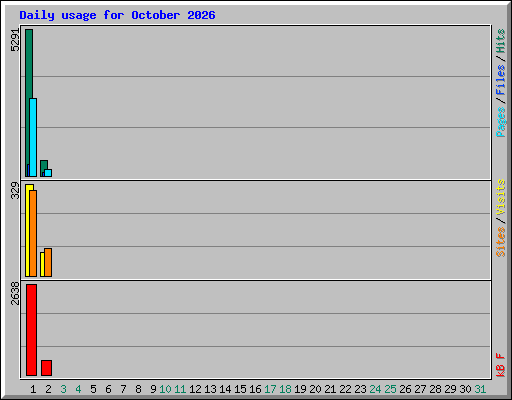Screen dimensions: 512x400
Task: Click day 2 on the x-axis
Action: point(48,389)
